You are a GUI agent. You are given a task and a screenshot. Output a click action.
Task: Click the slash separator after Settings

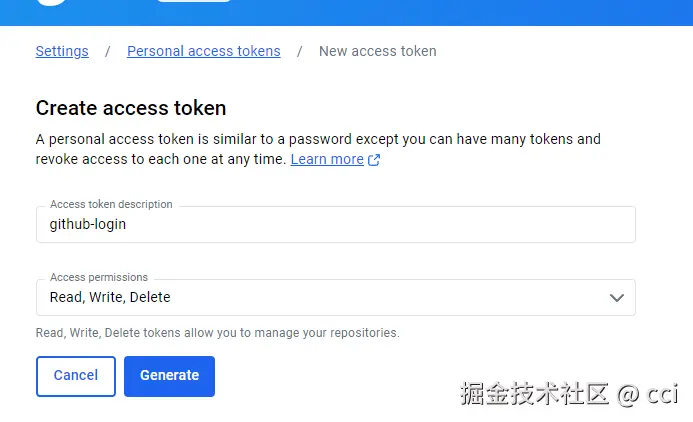[108, 51]
